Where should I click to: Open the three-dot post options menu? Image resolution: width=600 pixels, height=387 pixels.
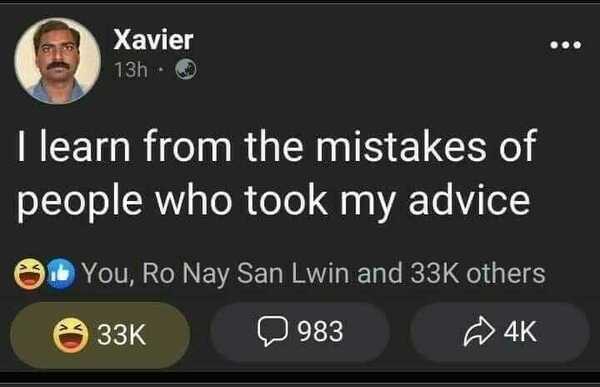[x=566, y=45]
